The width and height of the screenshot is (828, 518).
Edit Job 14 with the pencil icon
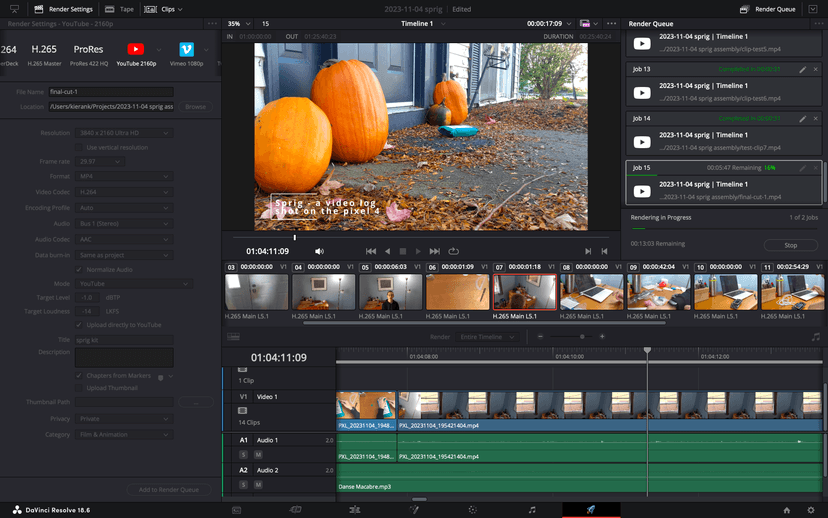pyautogui.click(x=802, y=118)
